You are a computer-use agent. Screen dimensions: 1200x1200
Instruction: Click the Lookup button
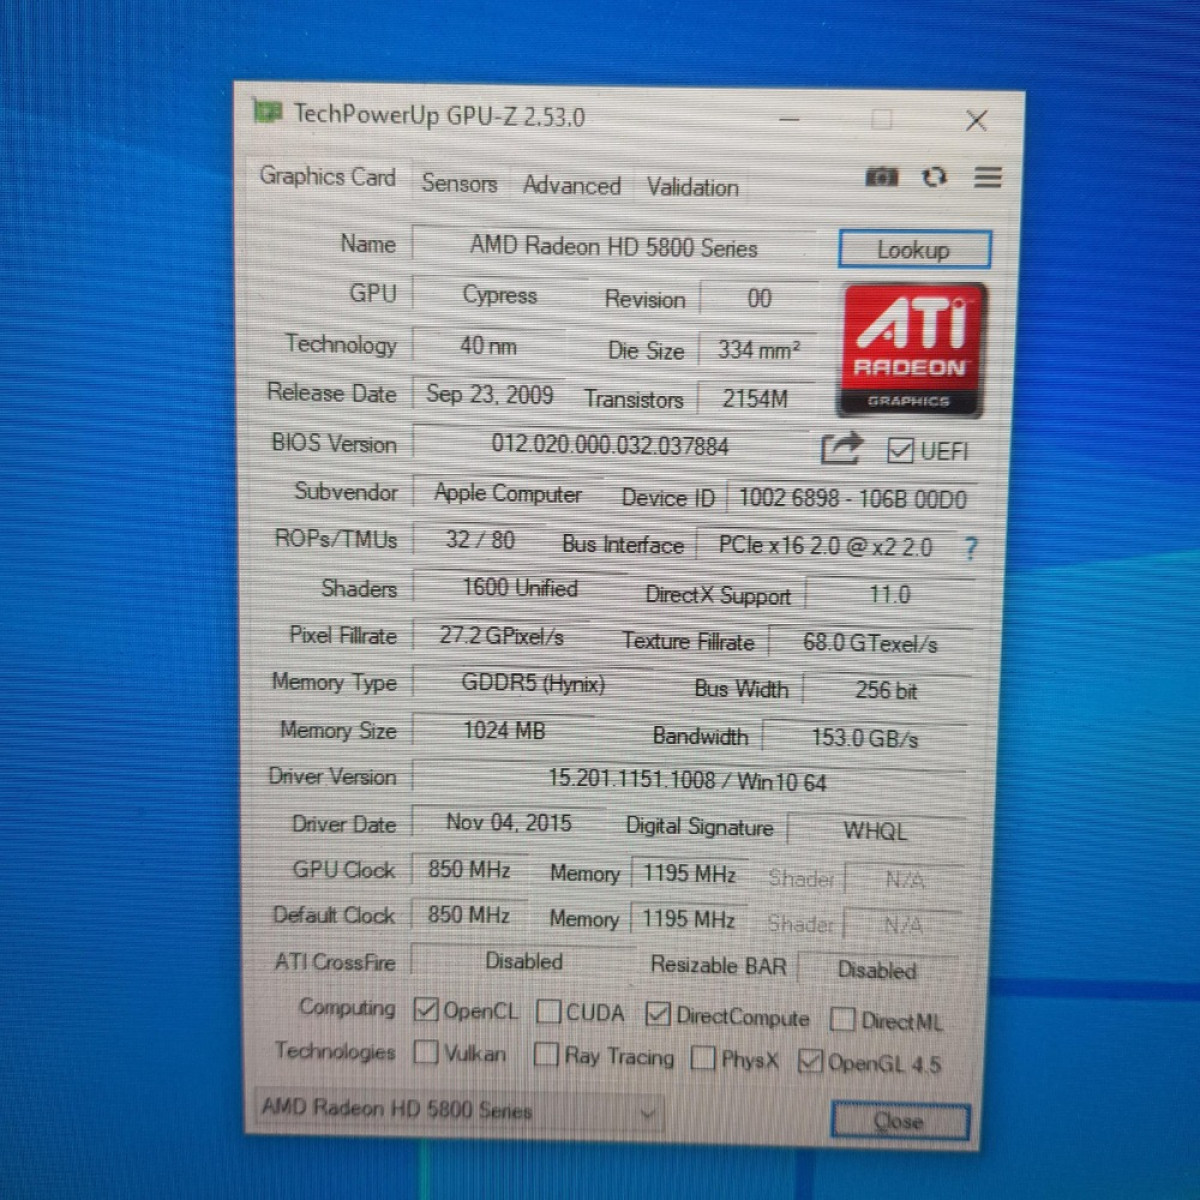click(914, 250)
